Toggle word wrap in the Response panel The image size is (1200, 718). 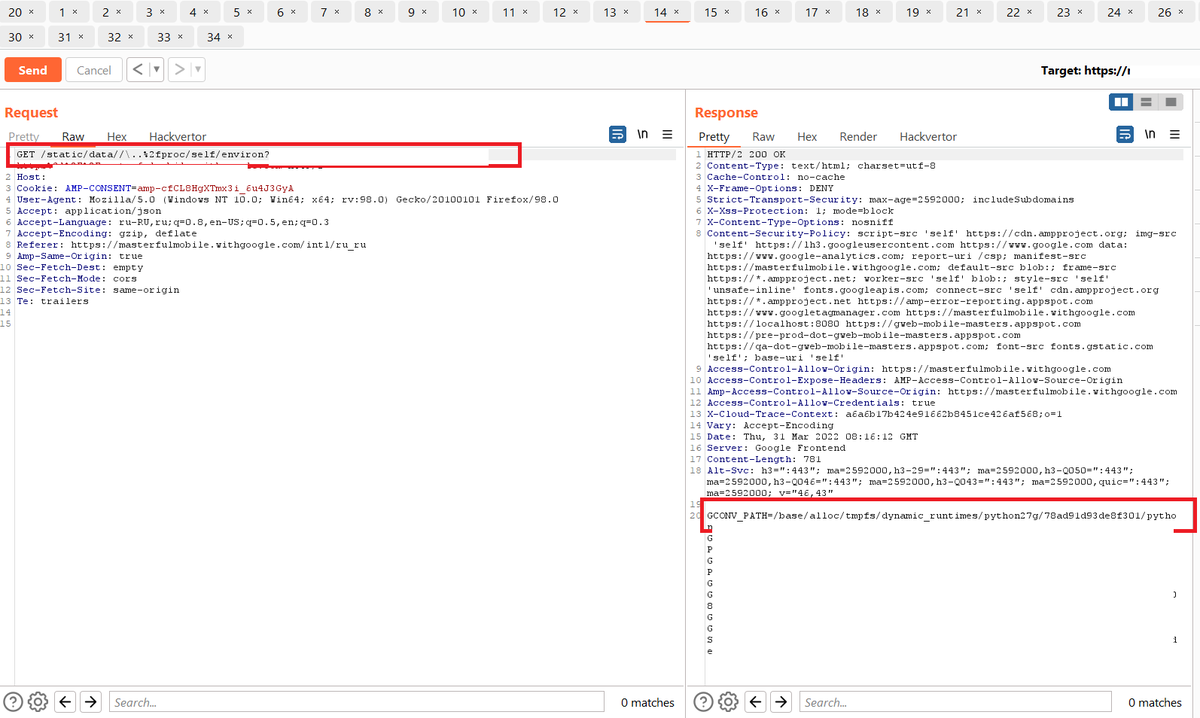pos(1125,135)
